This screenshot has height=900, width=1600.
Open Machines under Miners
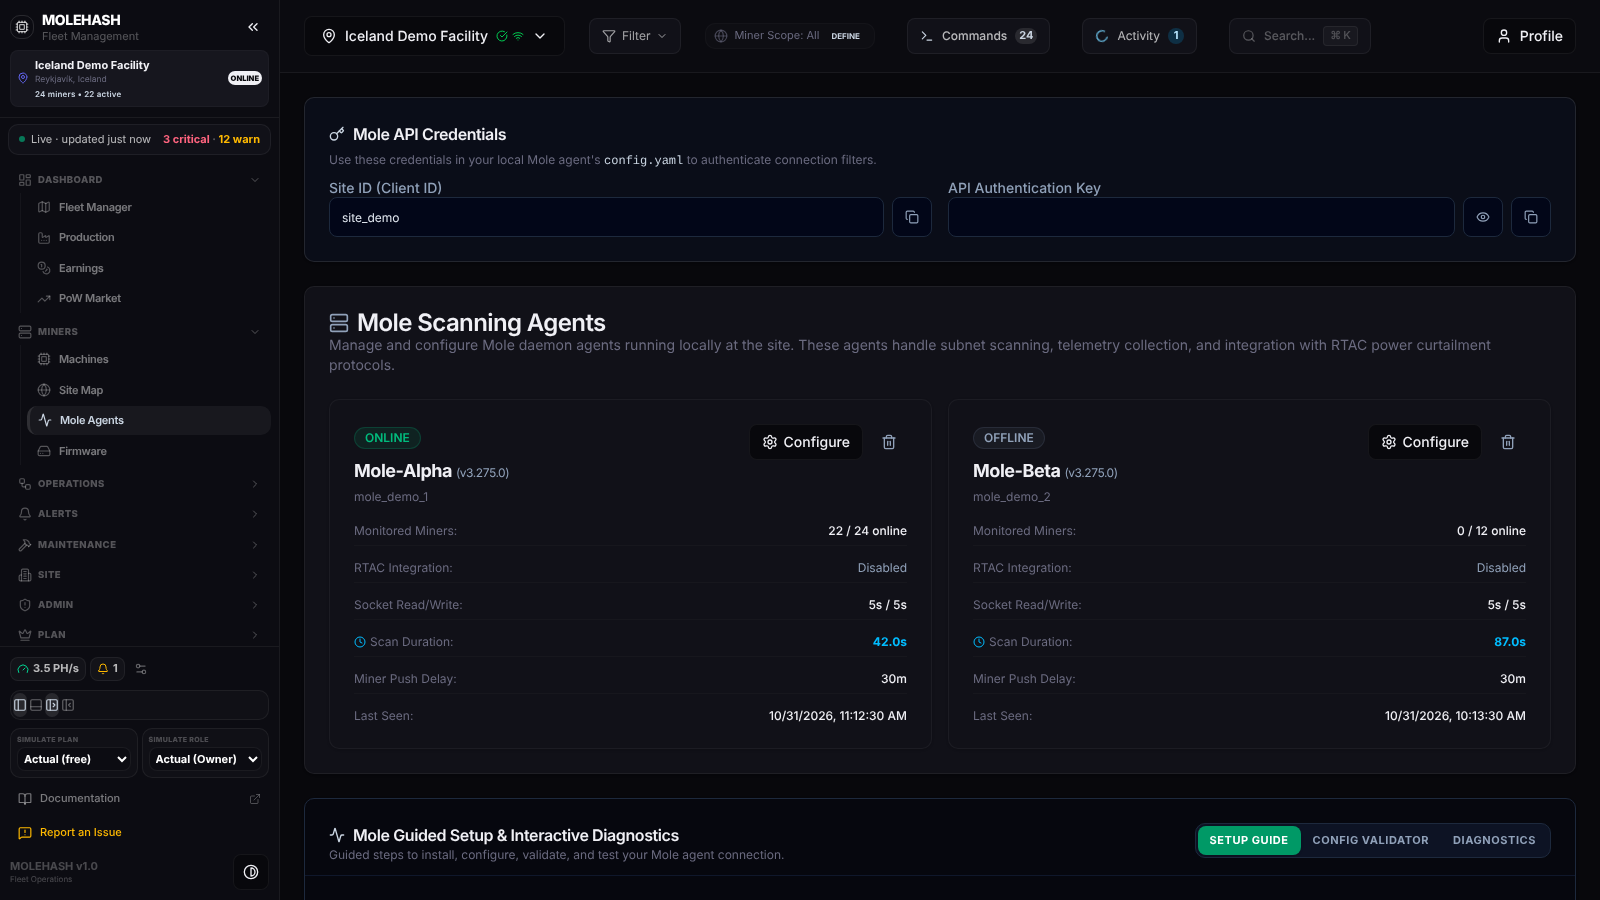click(x=148, y=359)
